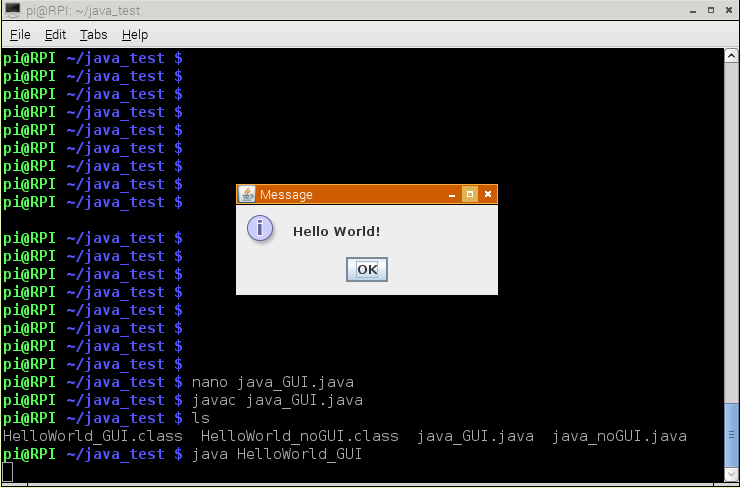The height and width of the screenshot is (488, 740).
Task: Open the File menu
Action: pos(20,35)
